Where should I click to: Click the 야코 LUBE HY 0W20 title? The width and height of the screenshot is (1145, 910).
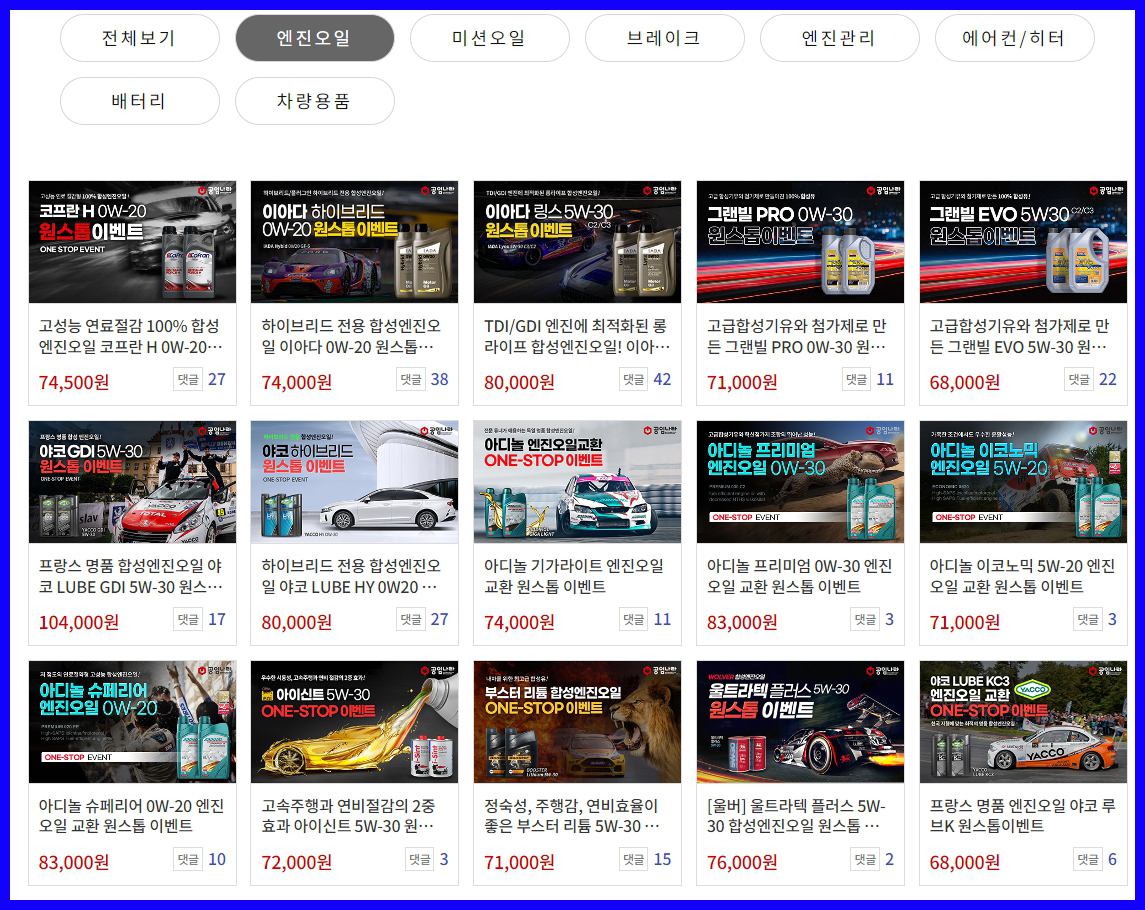click(351, 576)
